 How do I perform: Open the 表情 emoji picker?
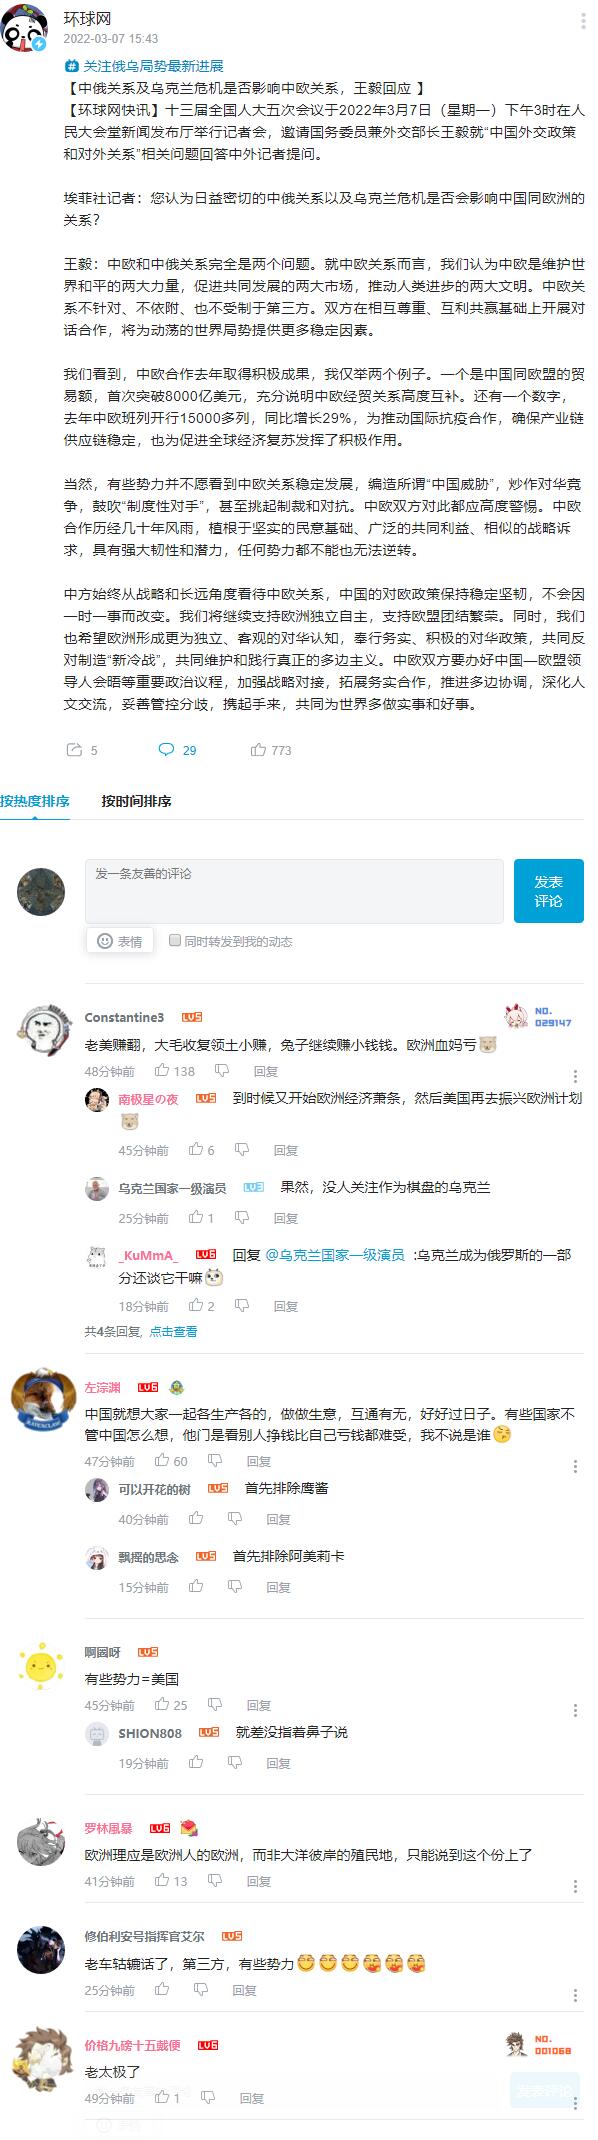tap(120, 941)
